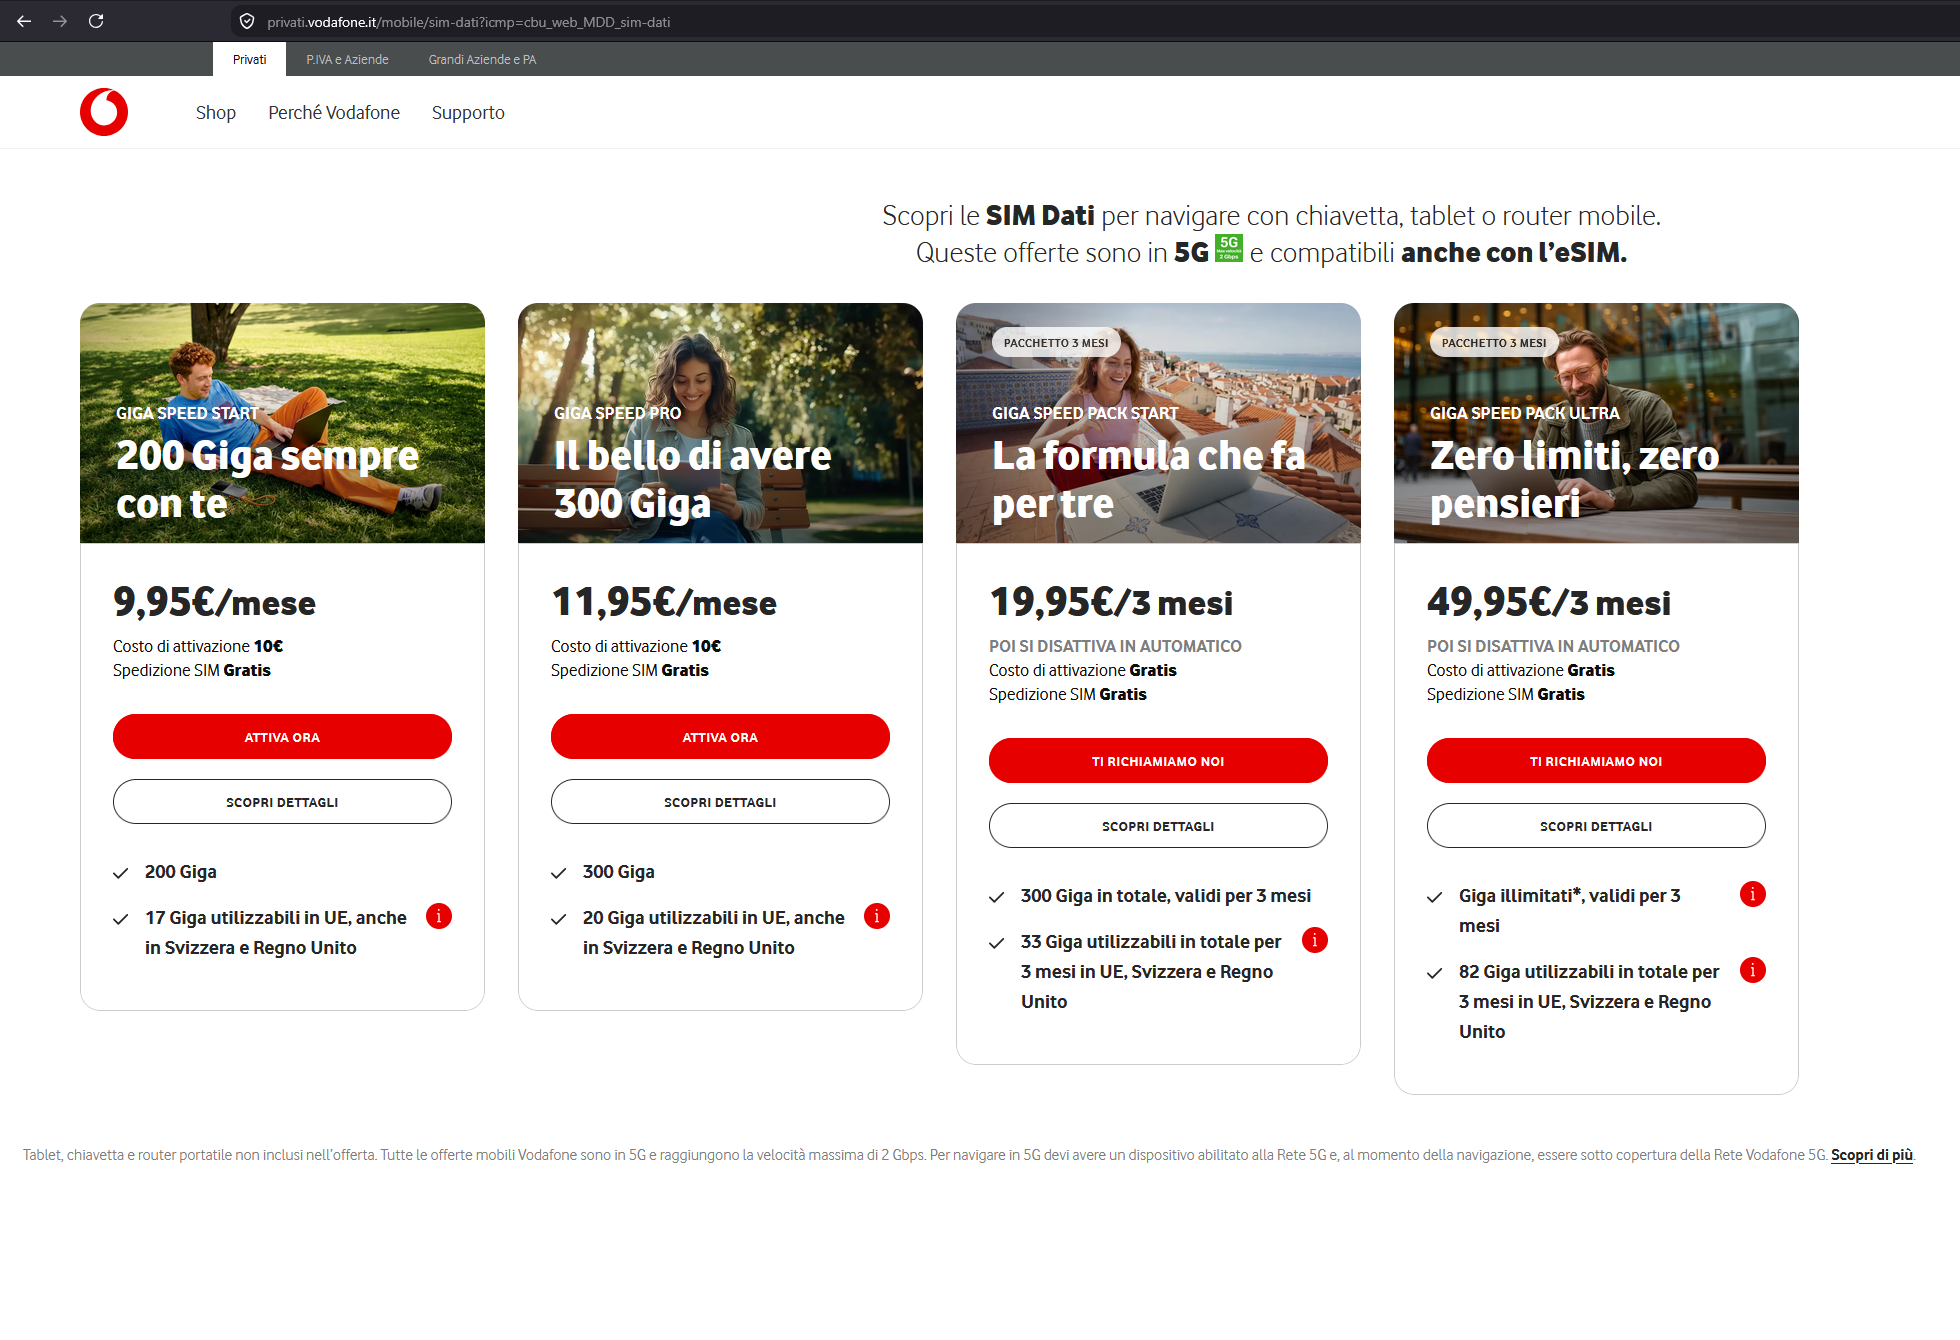Click the '200 Giga' feature text
This screenshot has width=1960, height=1340.
click(181, 872)
